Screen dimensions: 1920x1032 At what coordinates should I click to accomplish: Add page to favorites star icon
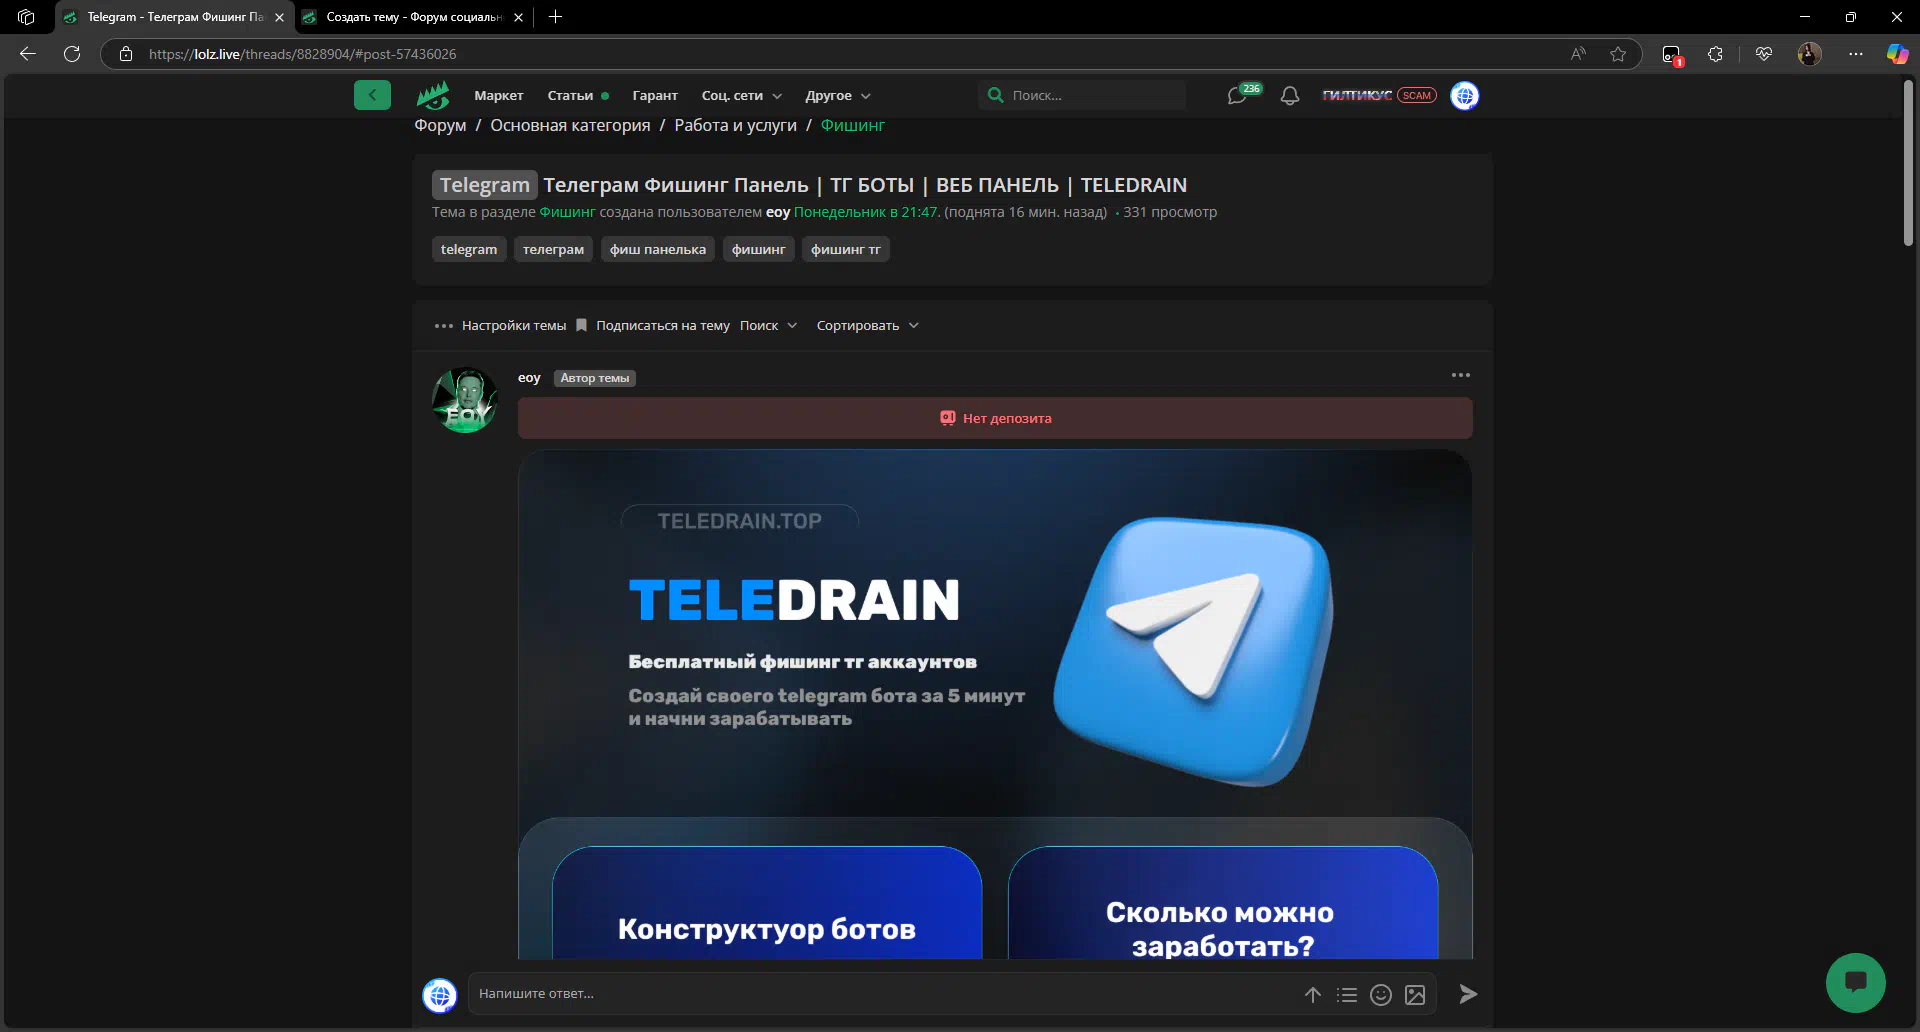pos(1618,54)
